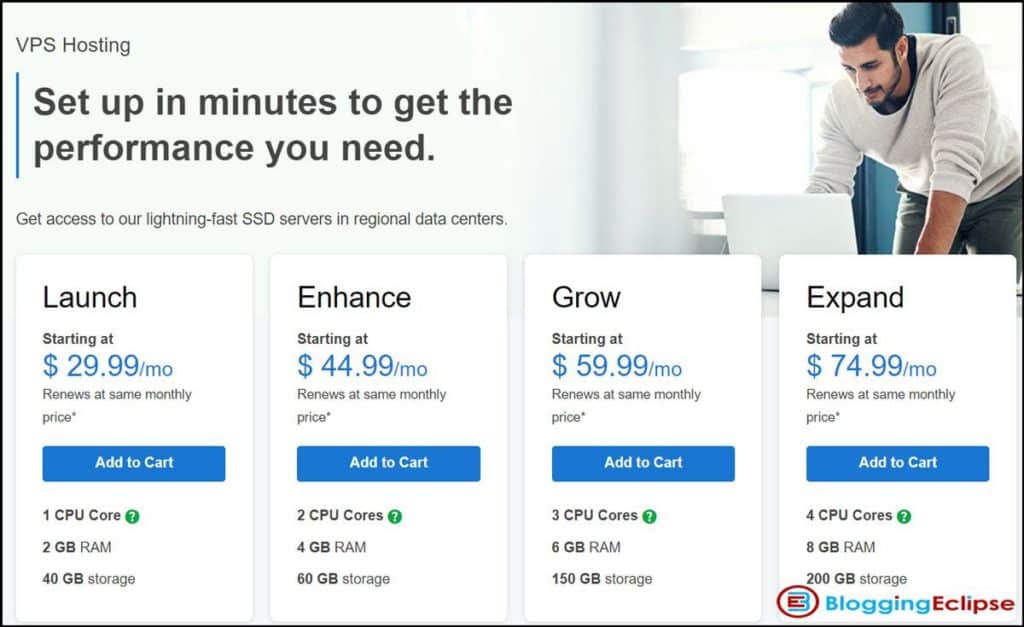Viewport: 1024px width, 627px height.
Task: Click Add to Cart under the Grow plan
Action: tap(642, 463)
